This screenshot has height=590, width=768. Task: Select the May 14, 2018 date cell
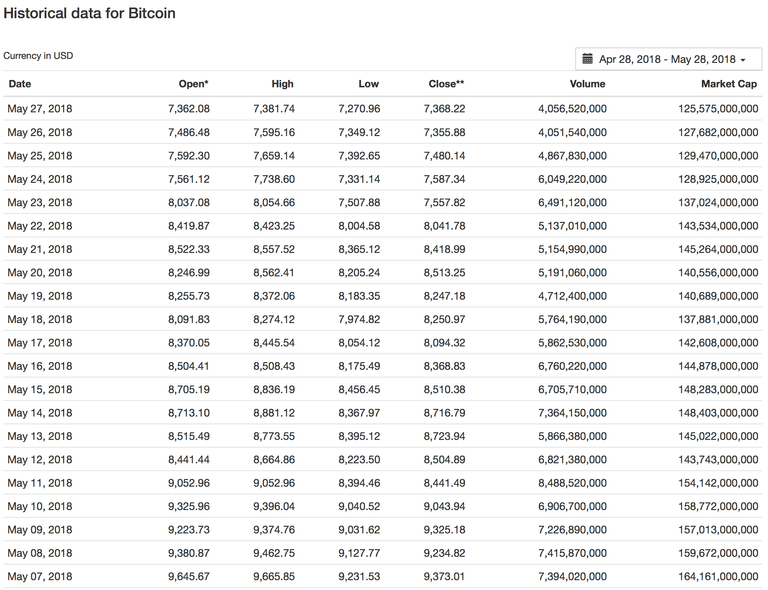click(40, 413)
